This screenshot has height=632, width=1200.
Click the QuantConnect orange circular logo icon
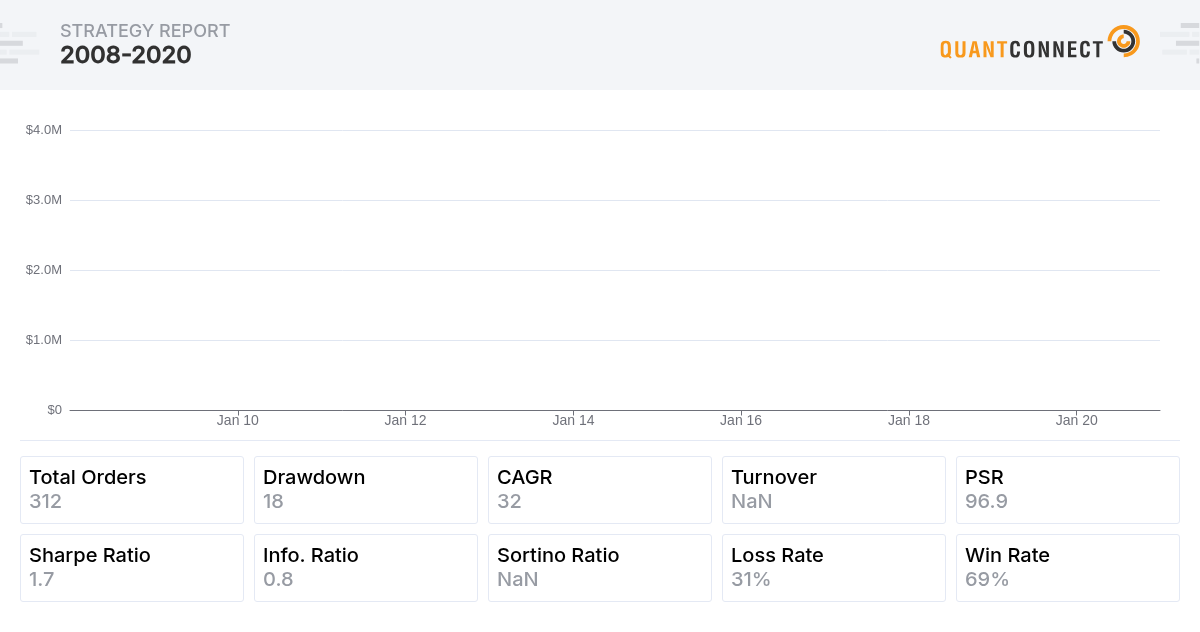click(1124, 41)
